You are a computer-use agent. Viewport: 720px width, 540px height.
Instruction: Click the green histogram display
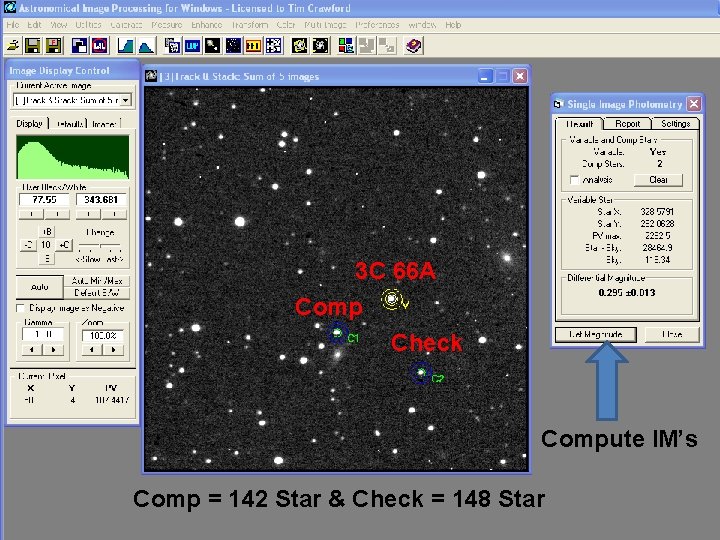73,157
